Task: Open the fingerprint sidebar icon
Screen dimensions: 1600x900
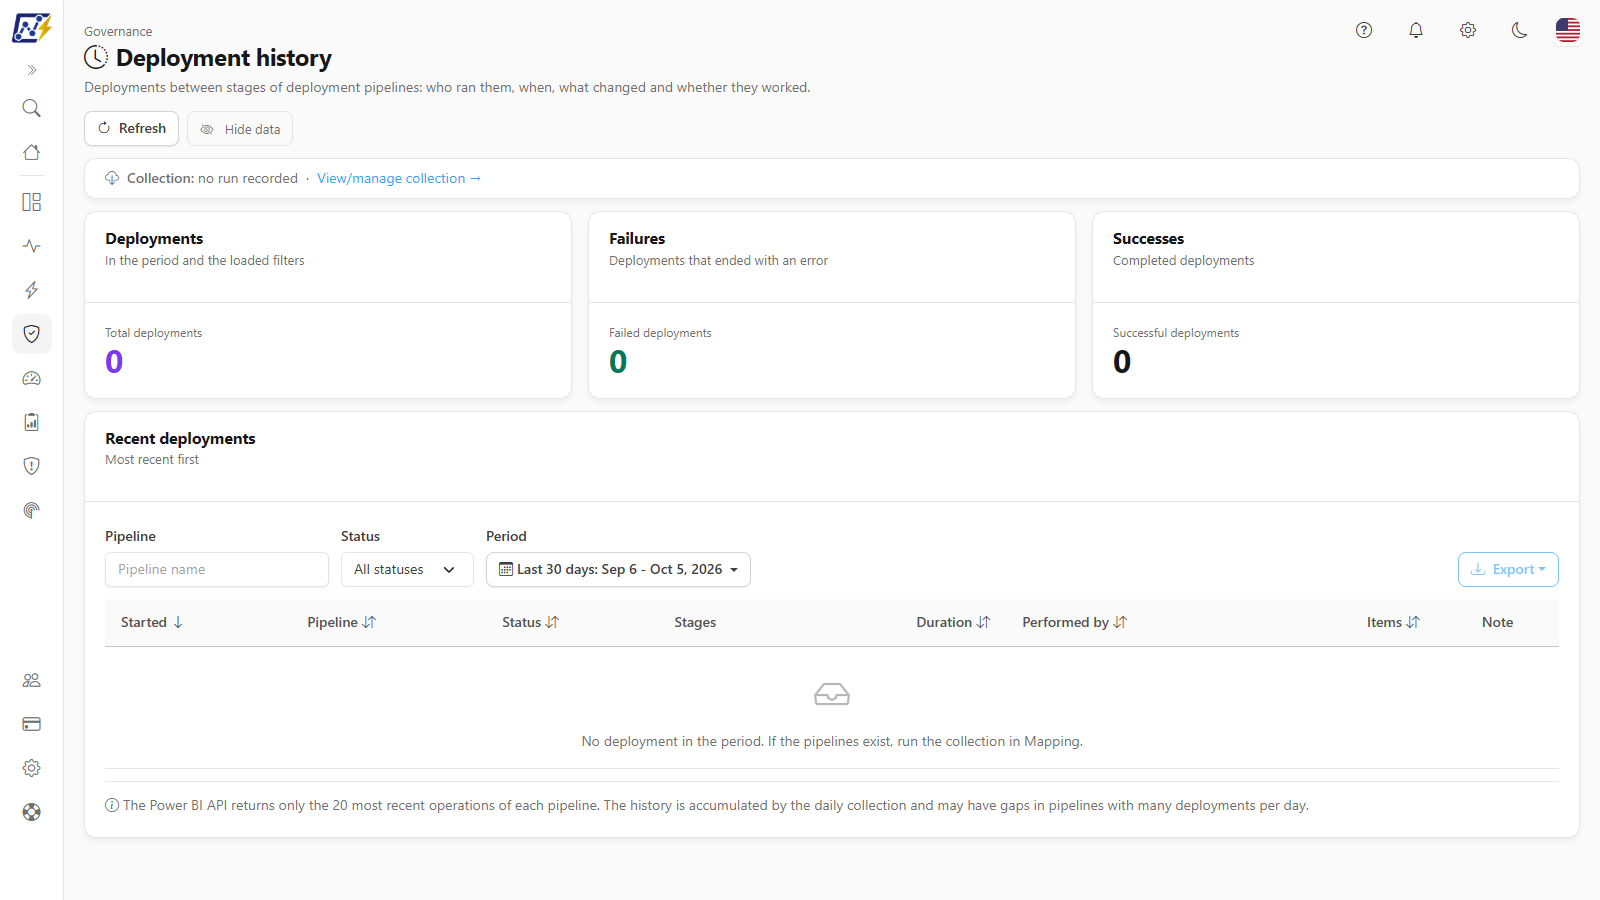Action: [32, 510]
